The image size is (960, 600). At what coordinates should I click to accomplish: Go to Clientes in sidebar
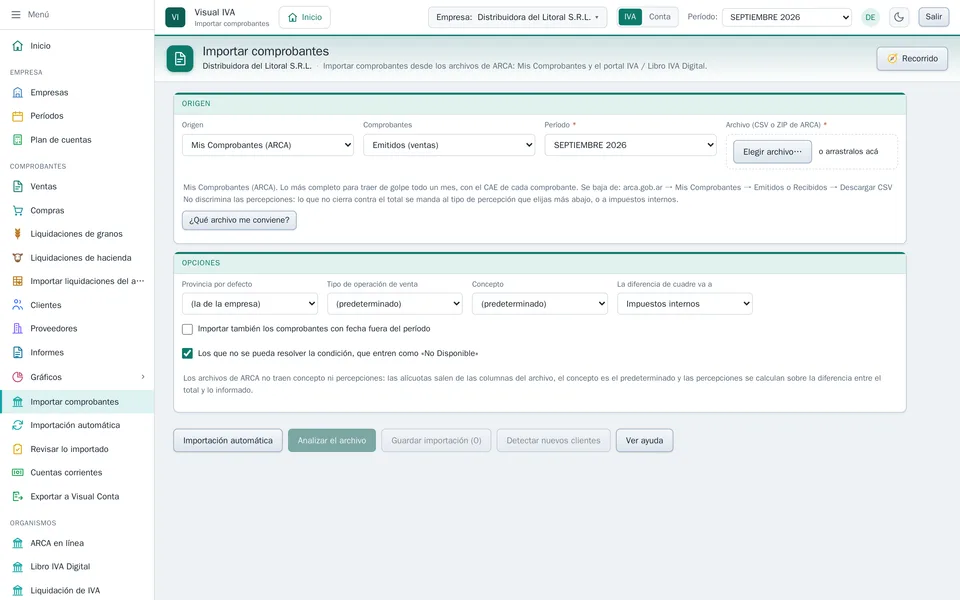(x=77, y=305)
